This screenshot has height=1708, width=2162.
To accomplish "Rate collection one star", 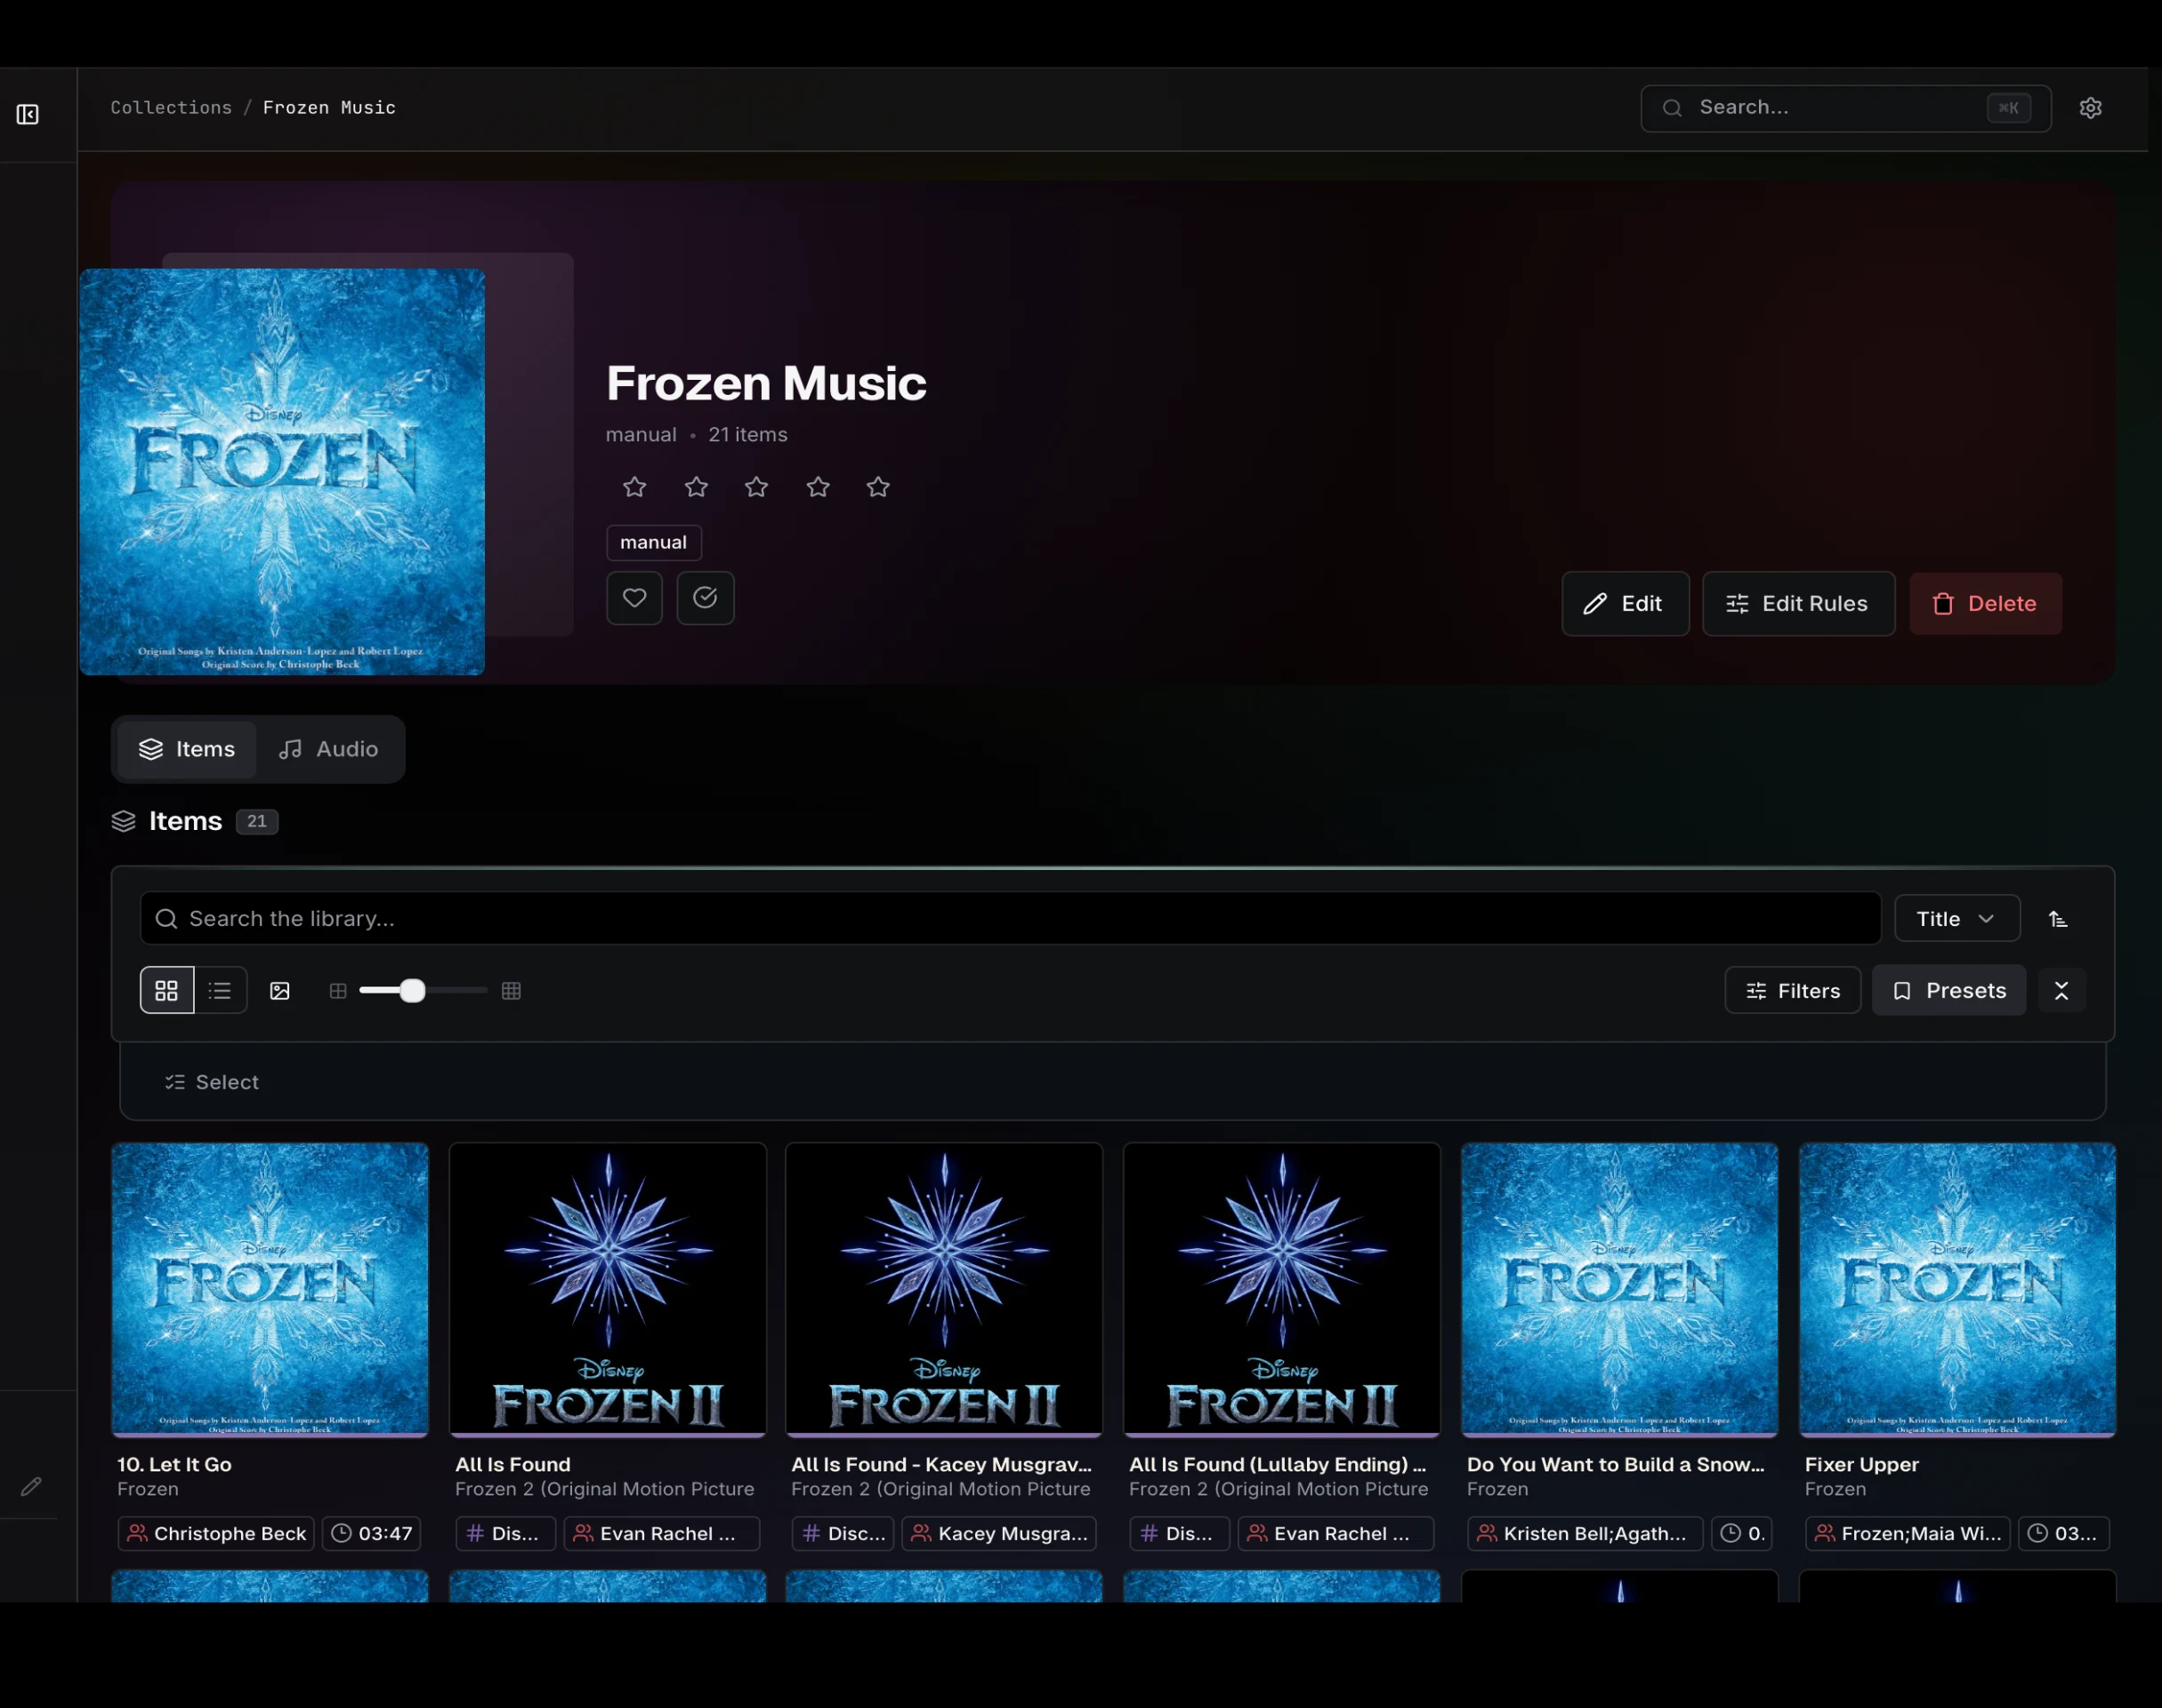I will point(634,487).
